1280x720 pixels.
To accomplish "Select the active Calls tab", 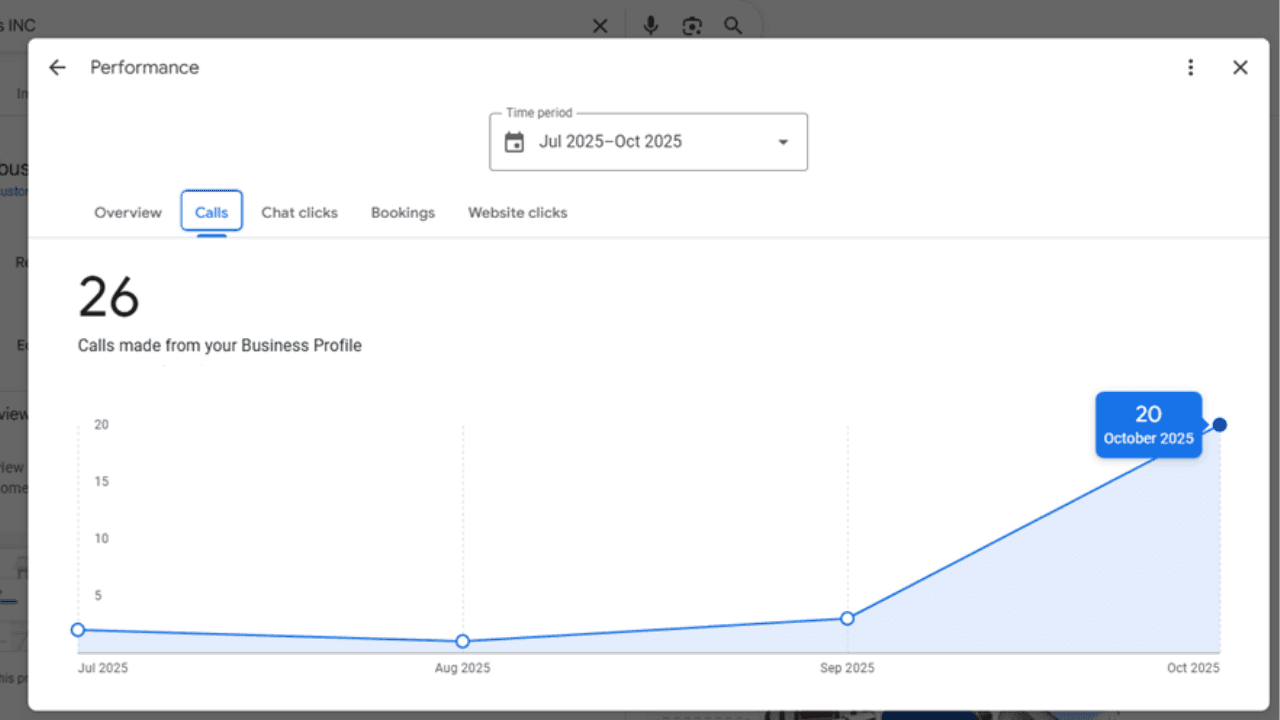I will point(211,212).
